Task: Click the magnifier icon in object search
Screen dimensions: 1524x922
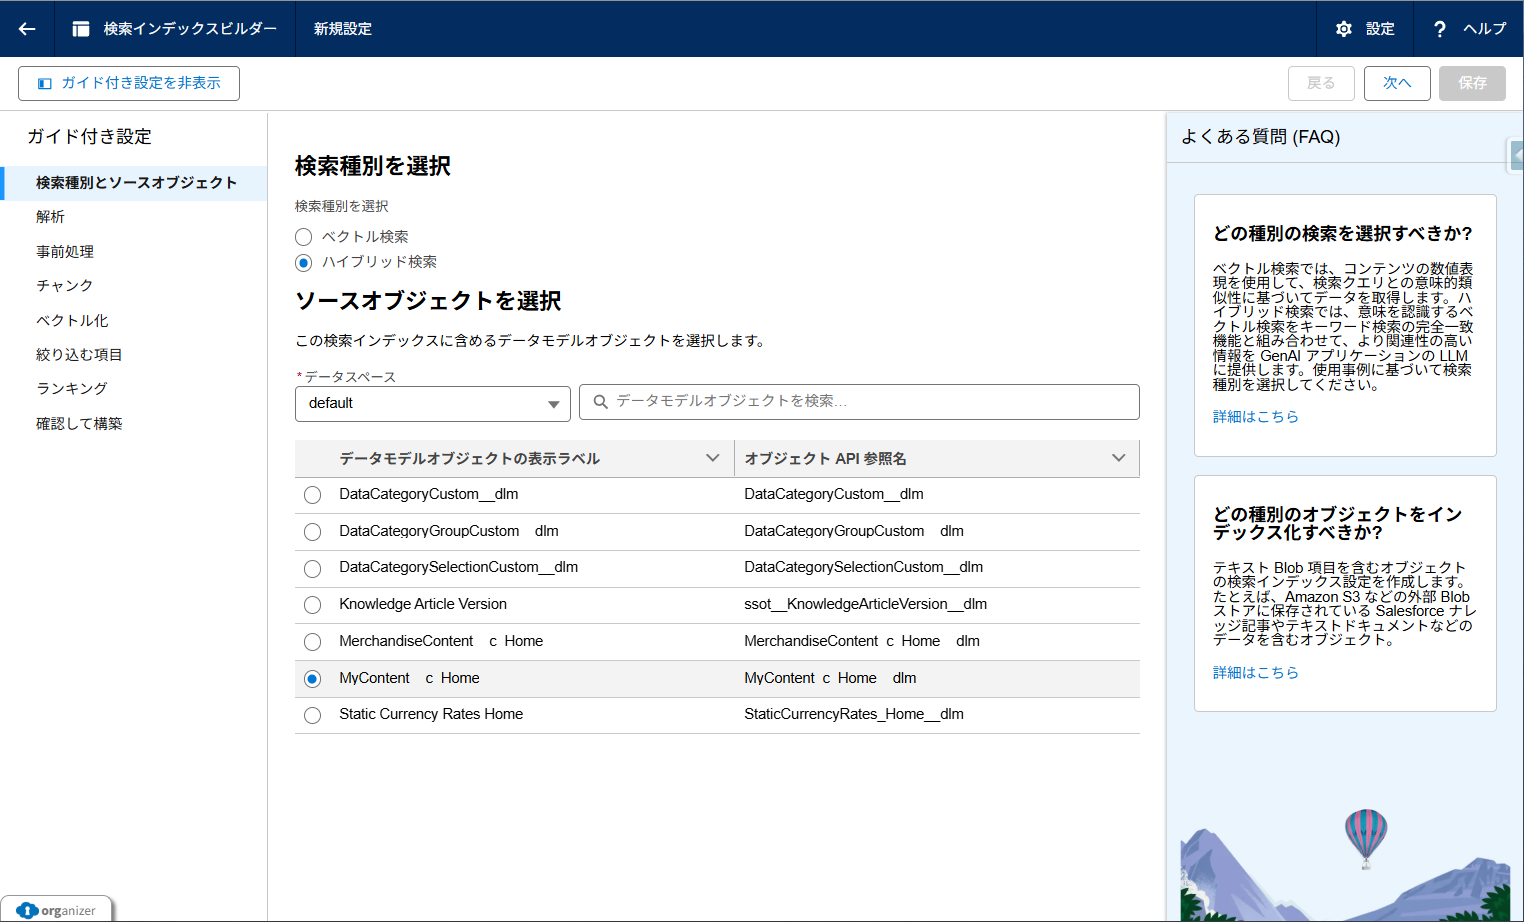Action: (x=601, y=402)
